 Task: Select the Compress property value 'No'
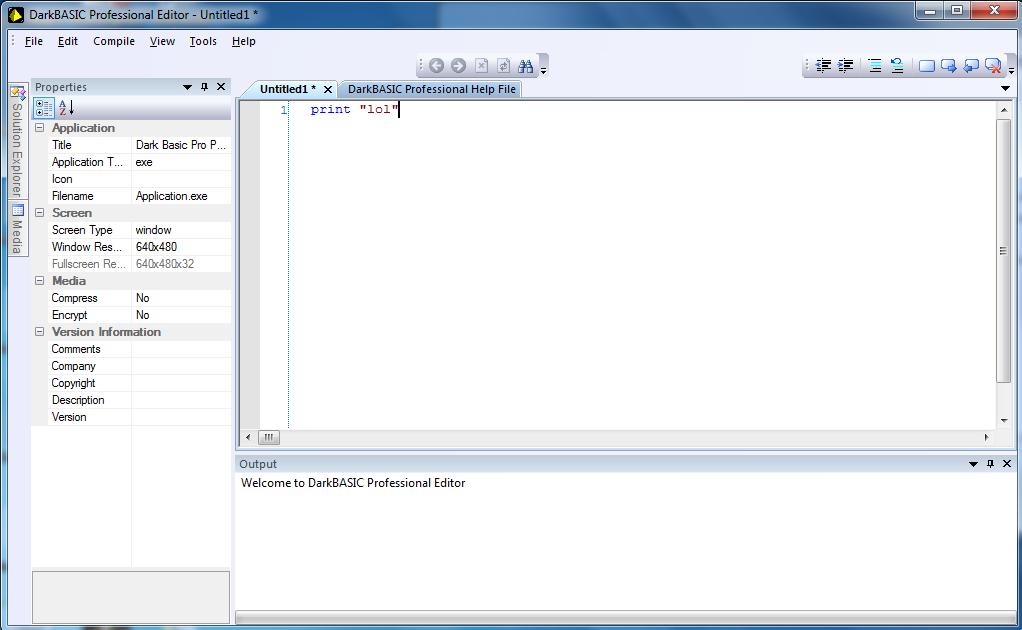[x=181, y=298]
